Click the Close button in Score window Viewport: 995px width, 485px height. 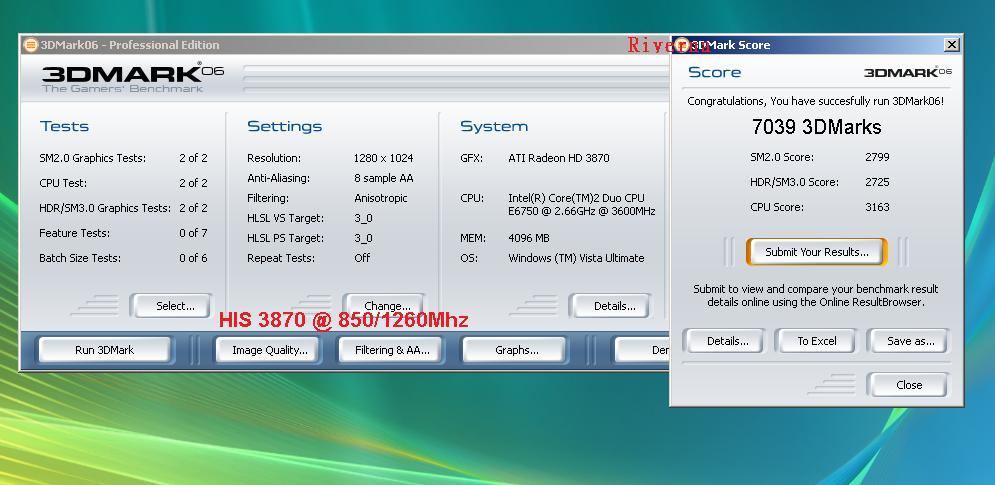click(x=909, y=385)
